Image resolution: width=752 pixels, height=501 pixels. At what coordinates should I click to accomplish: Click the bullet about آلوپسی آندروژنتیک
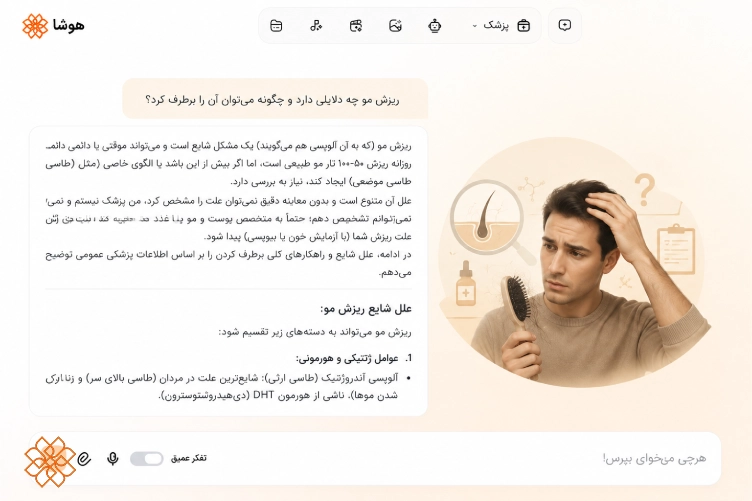pos(228,386)
